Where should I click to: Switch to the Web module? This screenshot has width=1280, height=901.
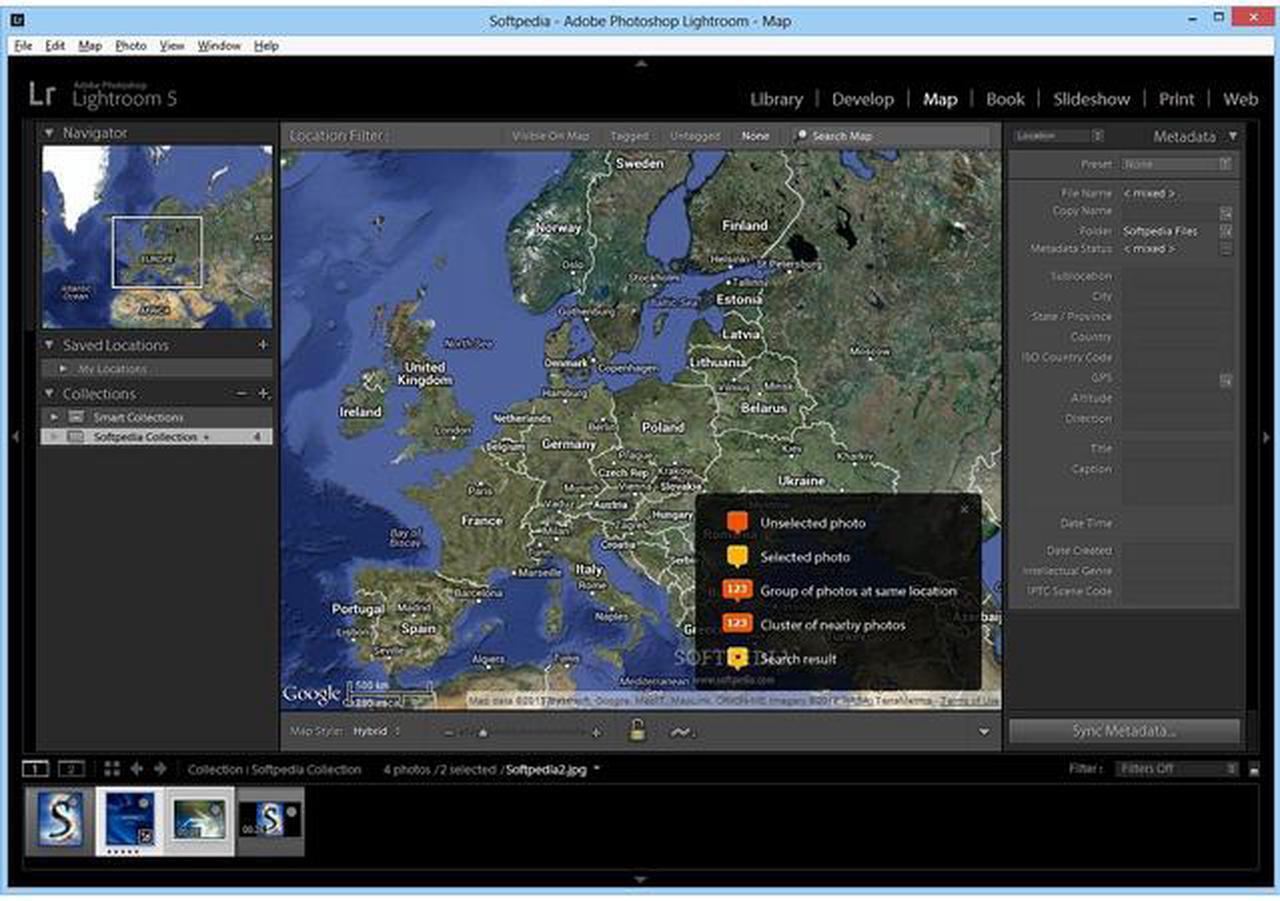coord(1241,99)
